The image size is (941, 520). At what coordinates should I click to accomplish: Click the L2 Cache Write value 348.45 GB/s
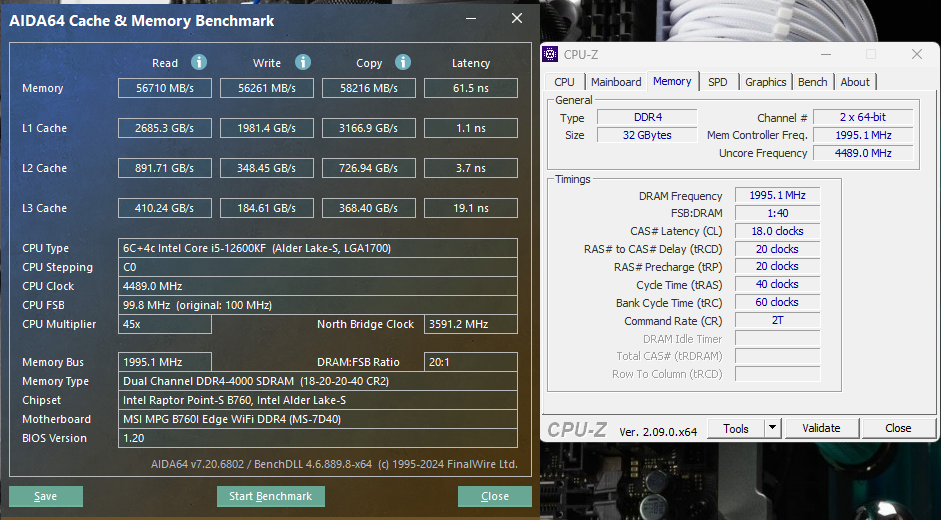266,168
